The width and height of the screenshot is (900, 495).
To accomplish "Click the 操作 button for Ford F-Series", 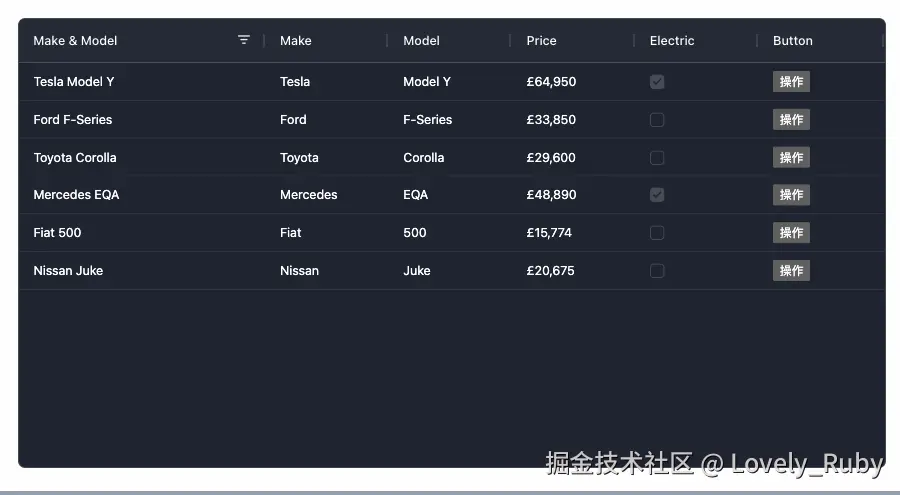I will [791, 120].
